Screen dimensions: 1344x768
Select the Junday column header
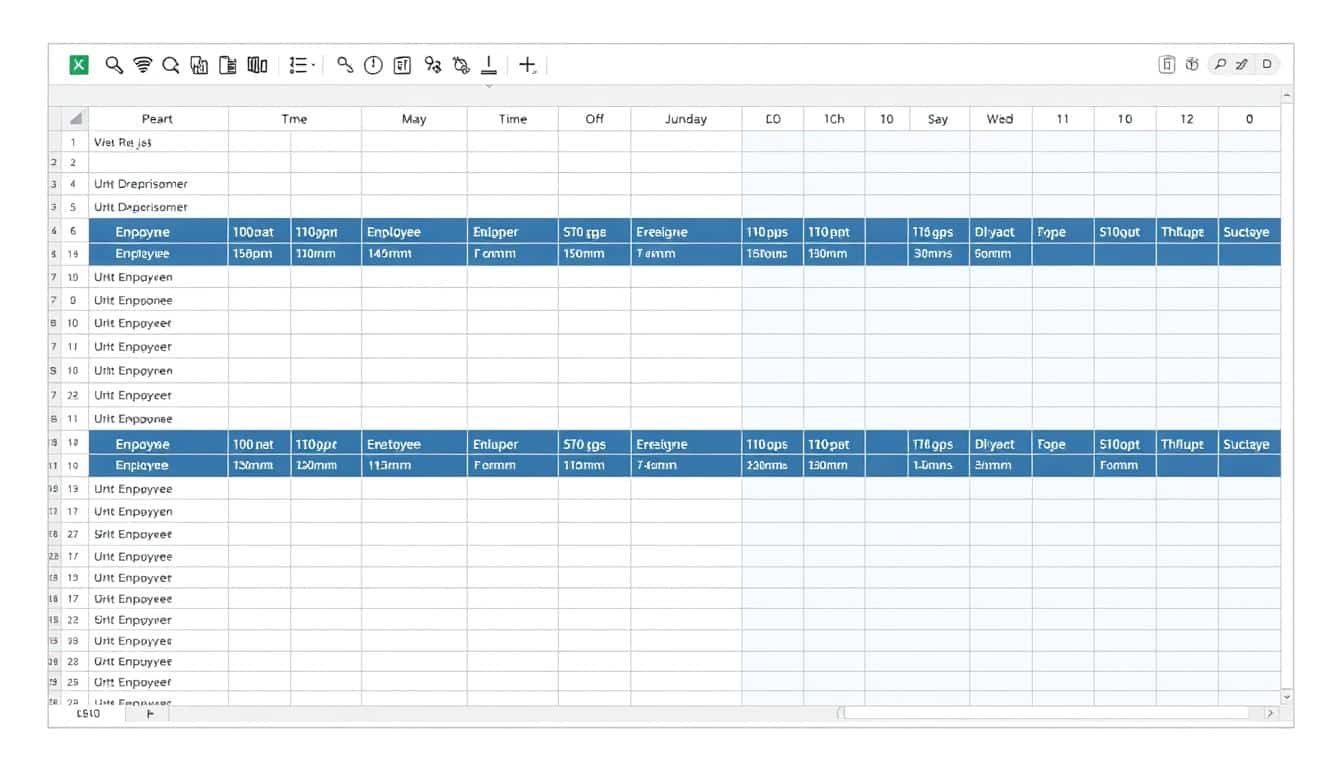click(x=686, y=118)
